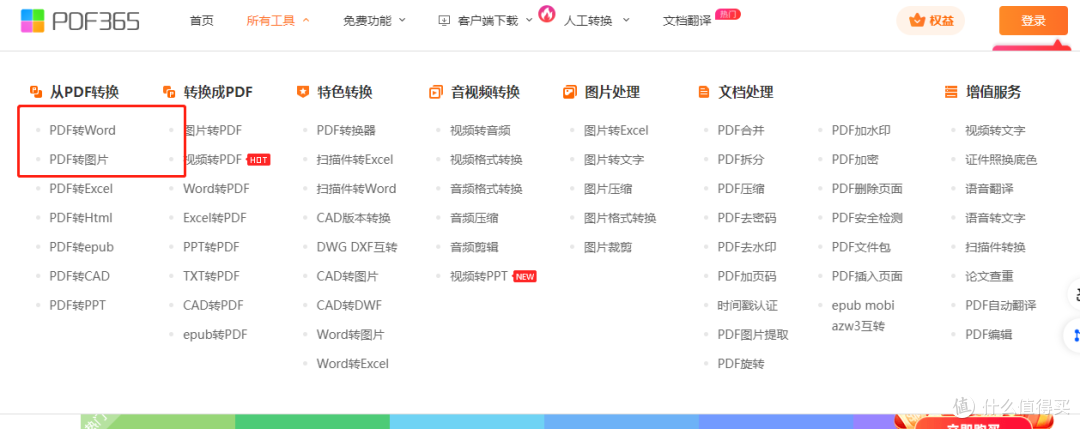Click the 增值服务 category icon
Viewport: 1080px width, 429px height.
(x=951, y=92)
